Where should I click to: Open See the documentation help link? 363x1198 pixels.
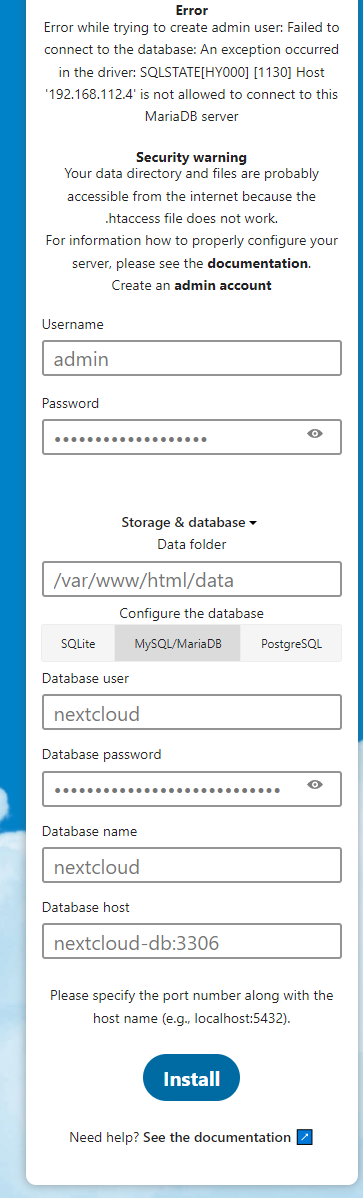[217, 1137]
